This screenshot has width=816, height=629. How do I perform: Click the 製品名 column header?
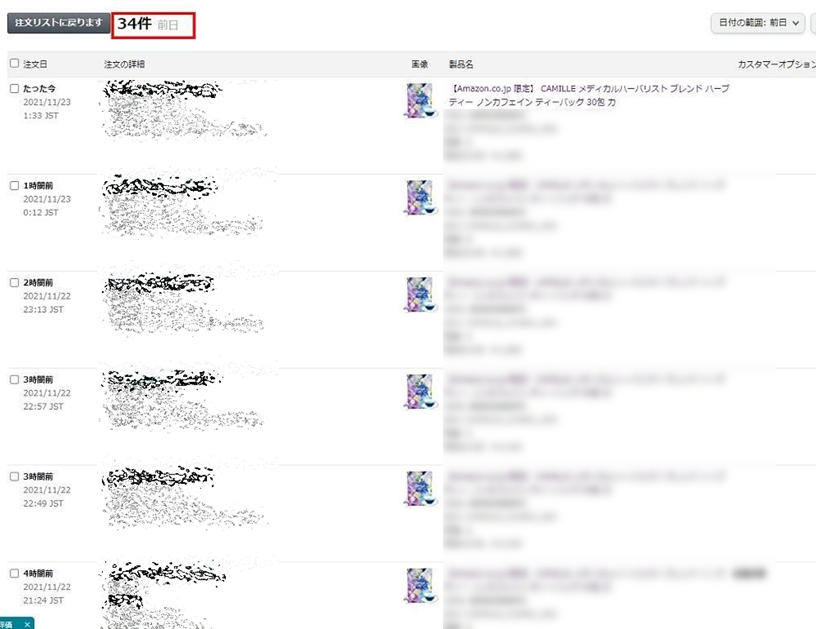461,64
